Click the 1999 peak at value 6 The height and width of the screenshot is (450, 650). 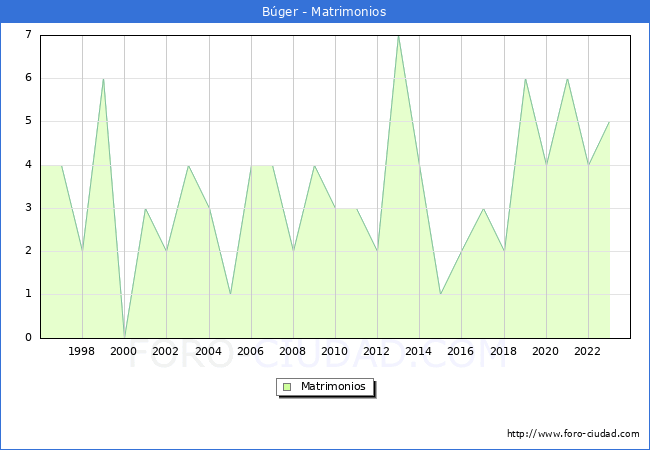coord(103,79)
